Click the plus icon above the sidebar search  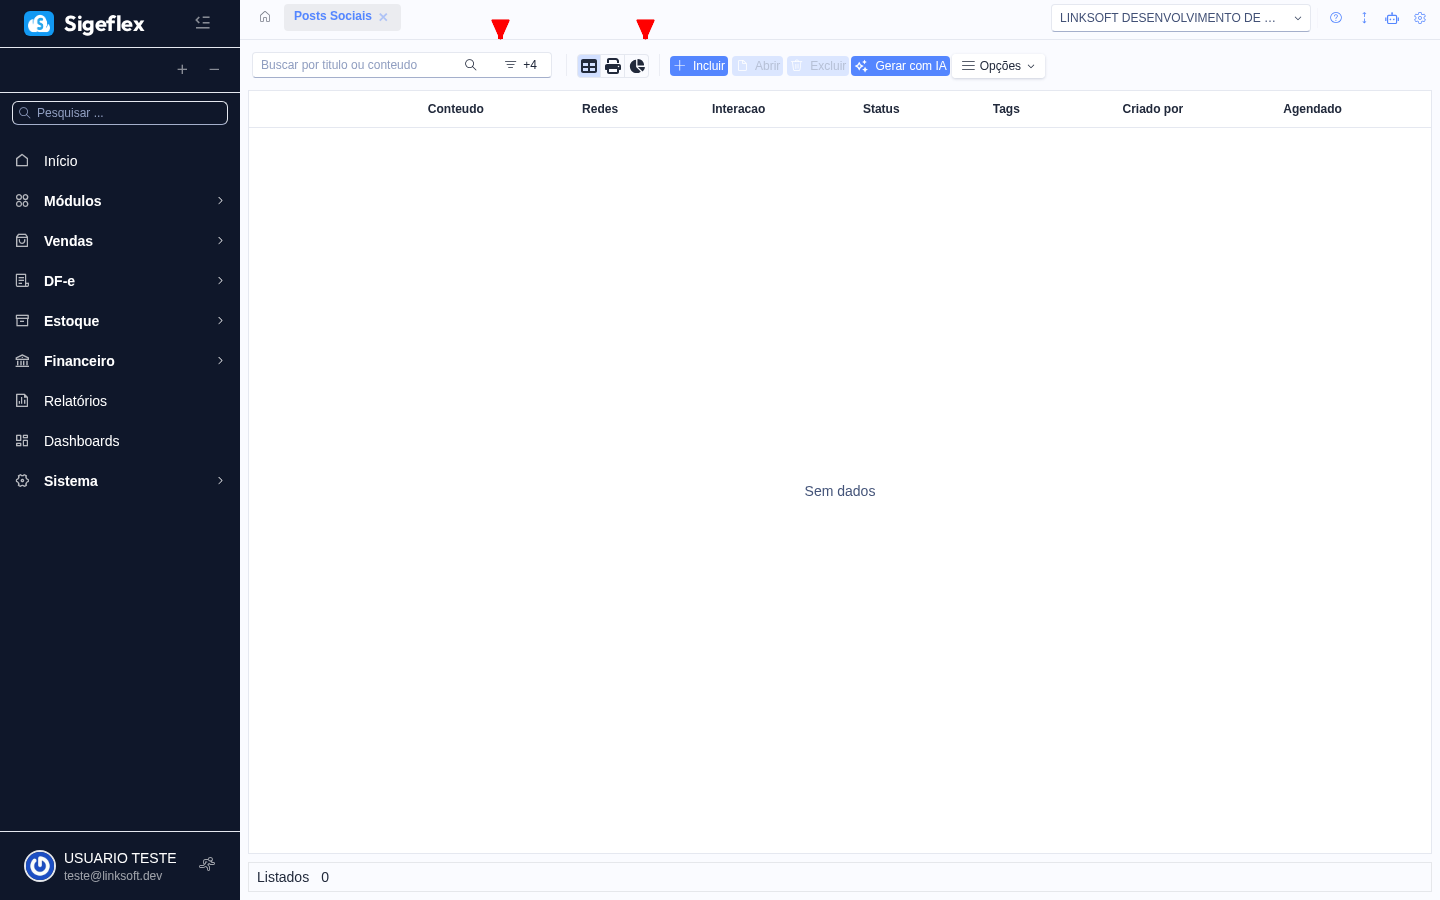[x=182, y=70]
